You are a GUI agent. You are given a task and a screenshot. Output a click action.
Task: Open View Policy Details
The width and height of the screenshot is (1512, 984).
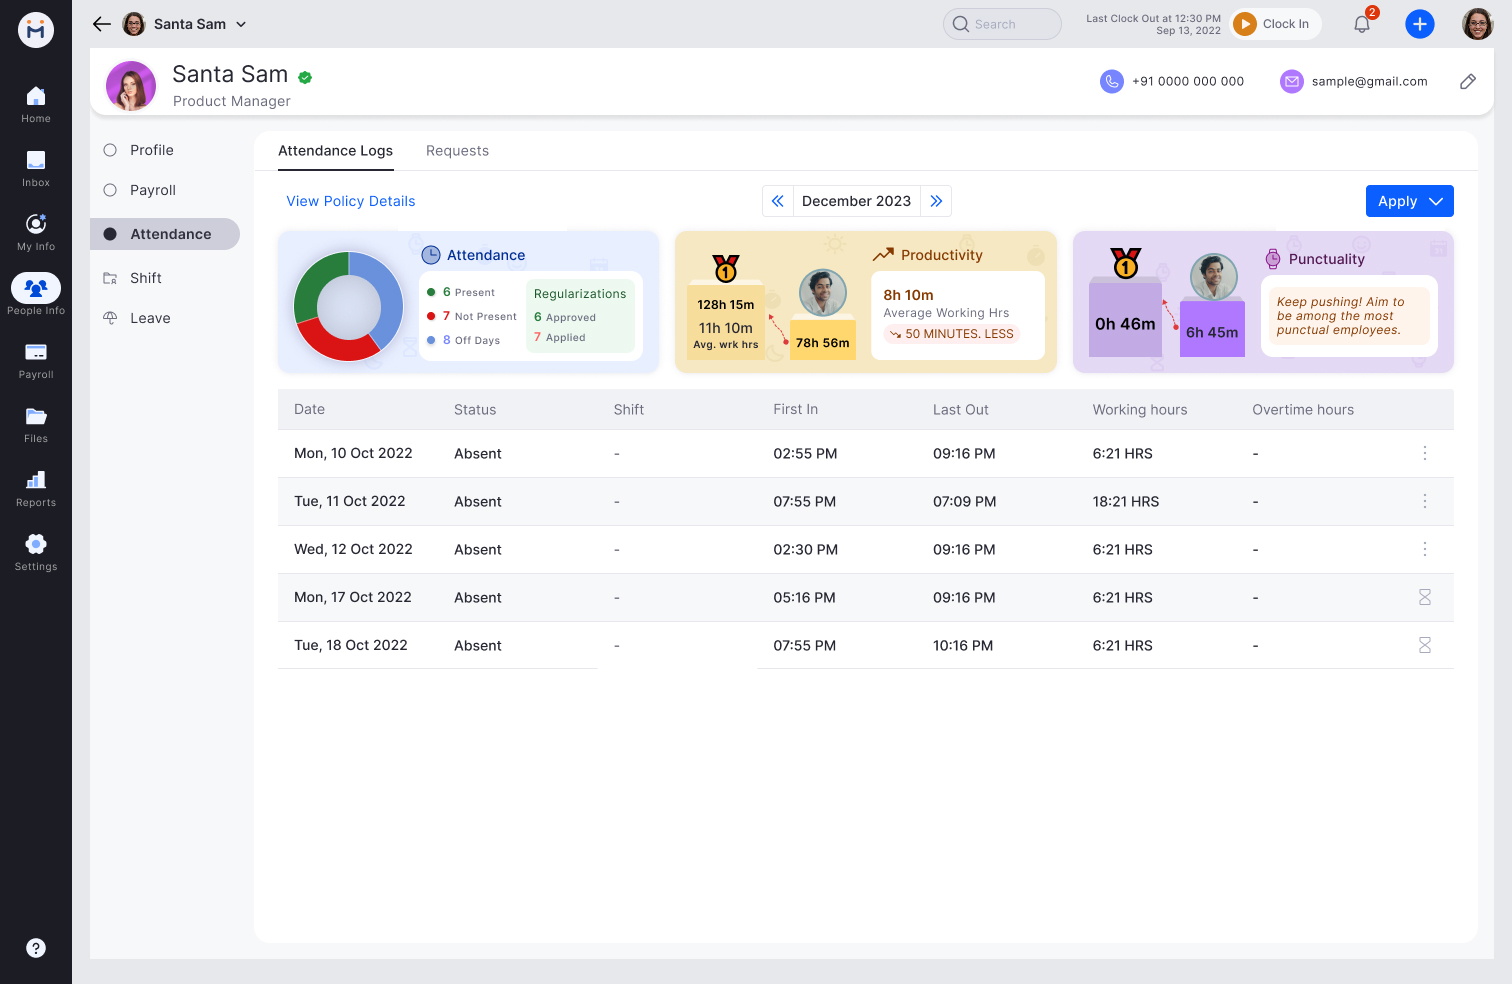(350, 200)
